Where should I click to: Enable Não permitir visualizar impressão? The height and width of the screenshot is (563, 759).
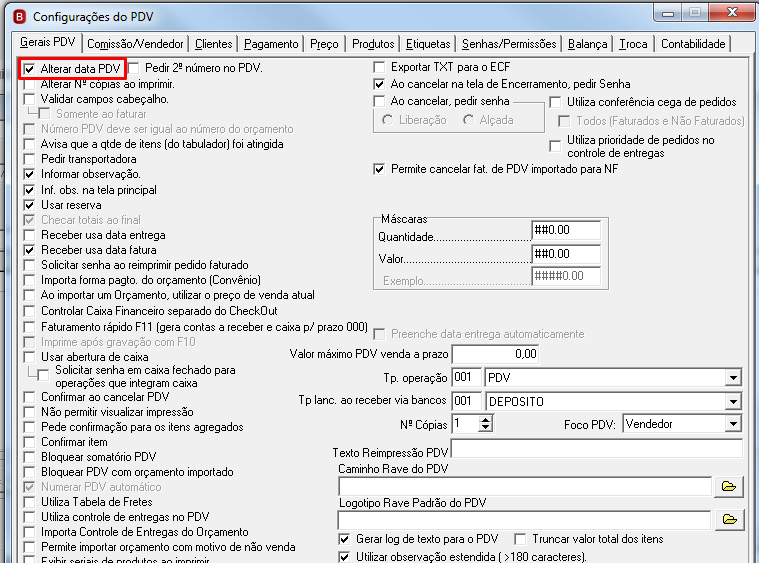(x=30, y=412)
